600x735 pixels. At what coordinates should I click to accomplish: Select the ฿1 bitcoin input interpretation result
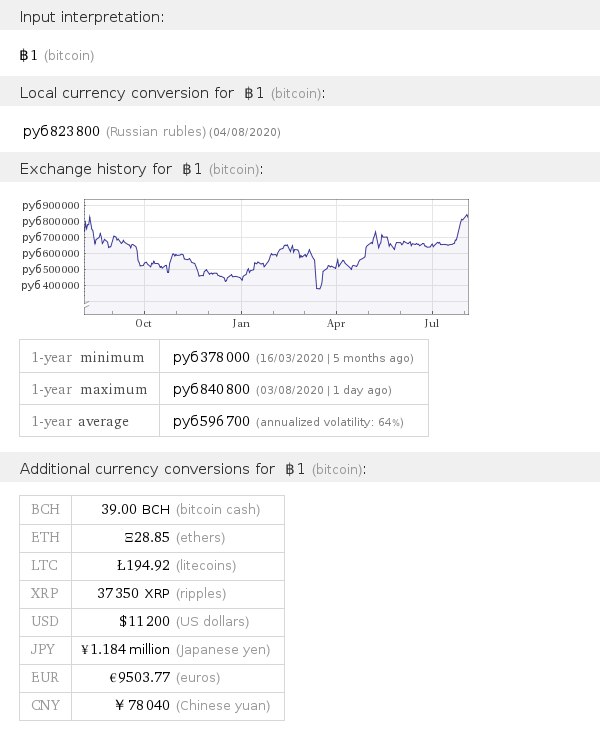pos(57,56)
